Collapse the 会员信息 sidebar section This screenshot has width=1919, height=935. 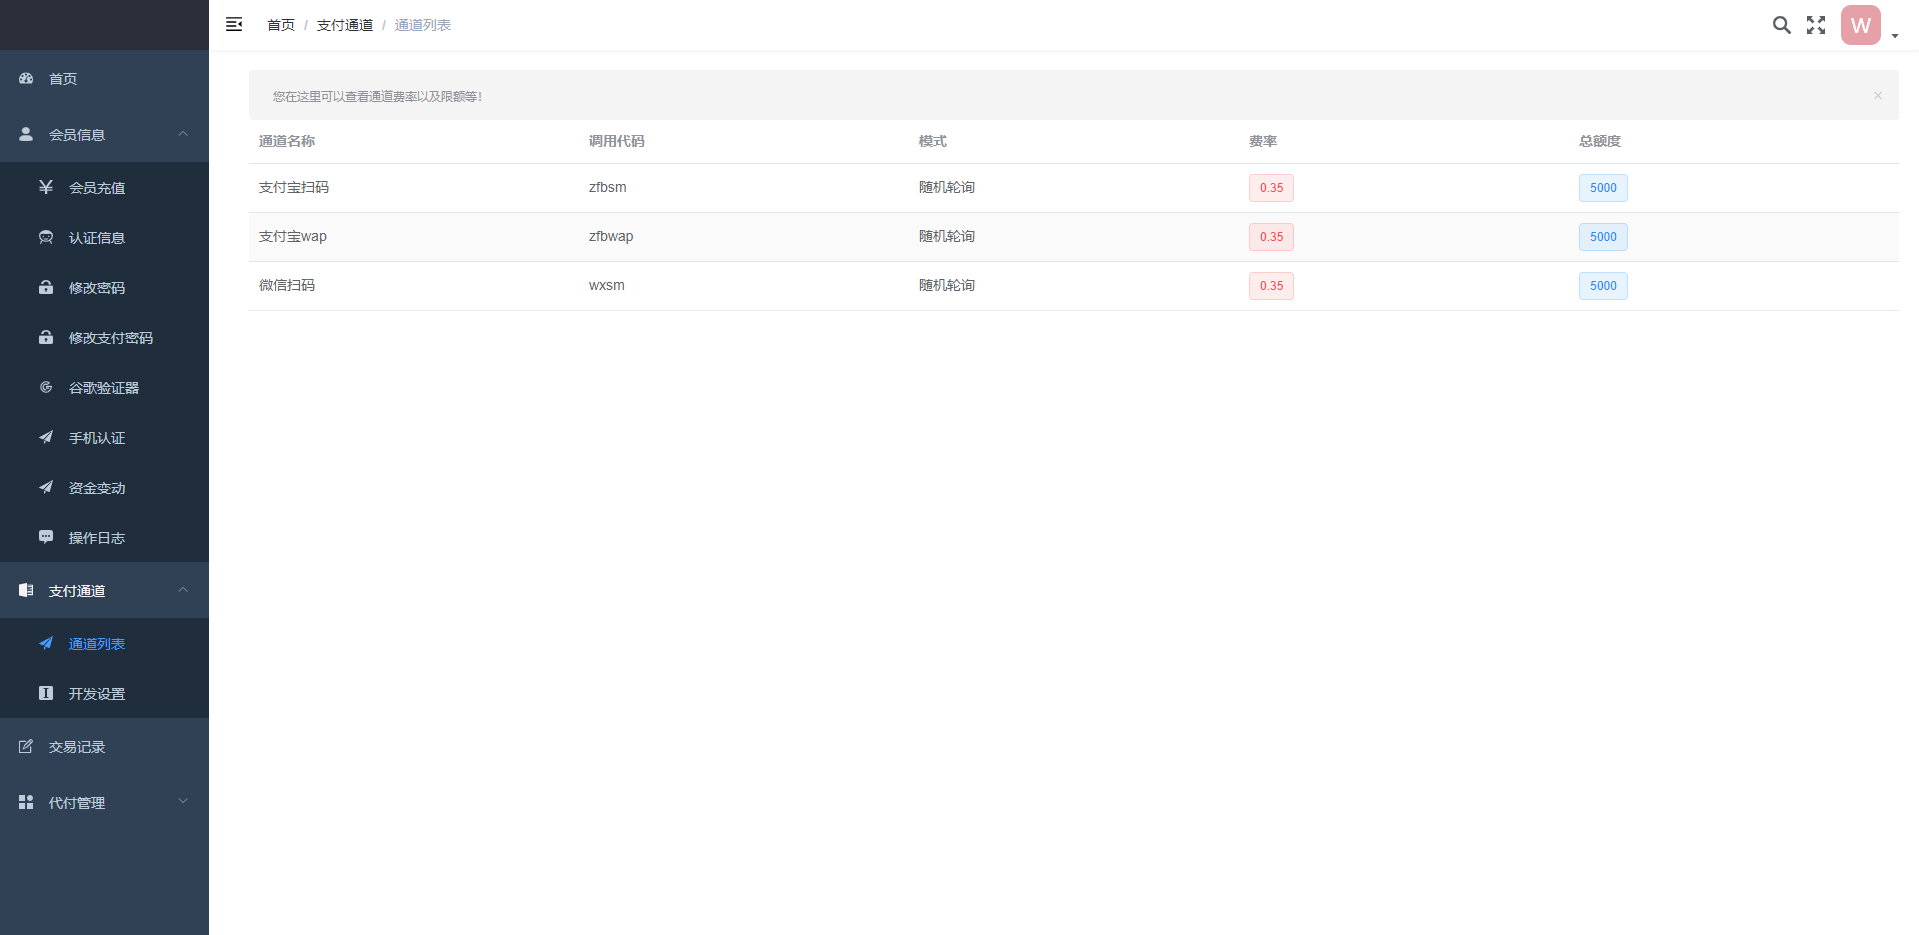182,133
